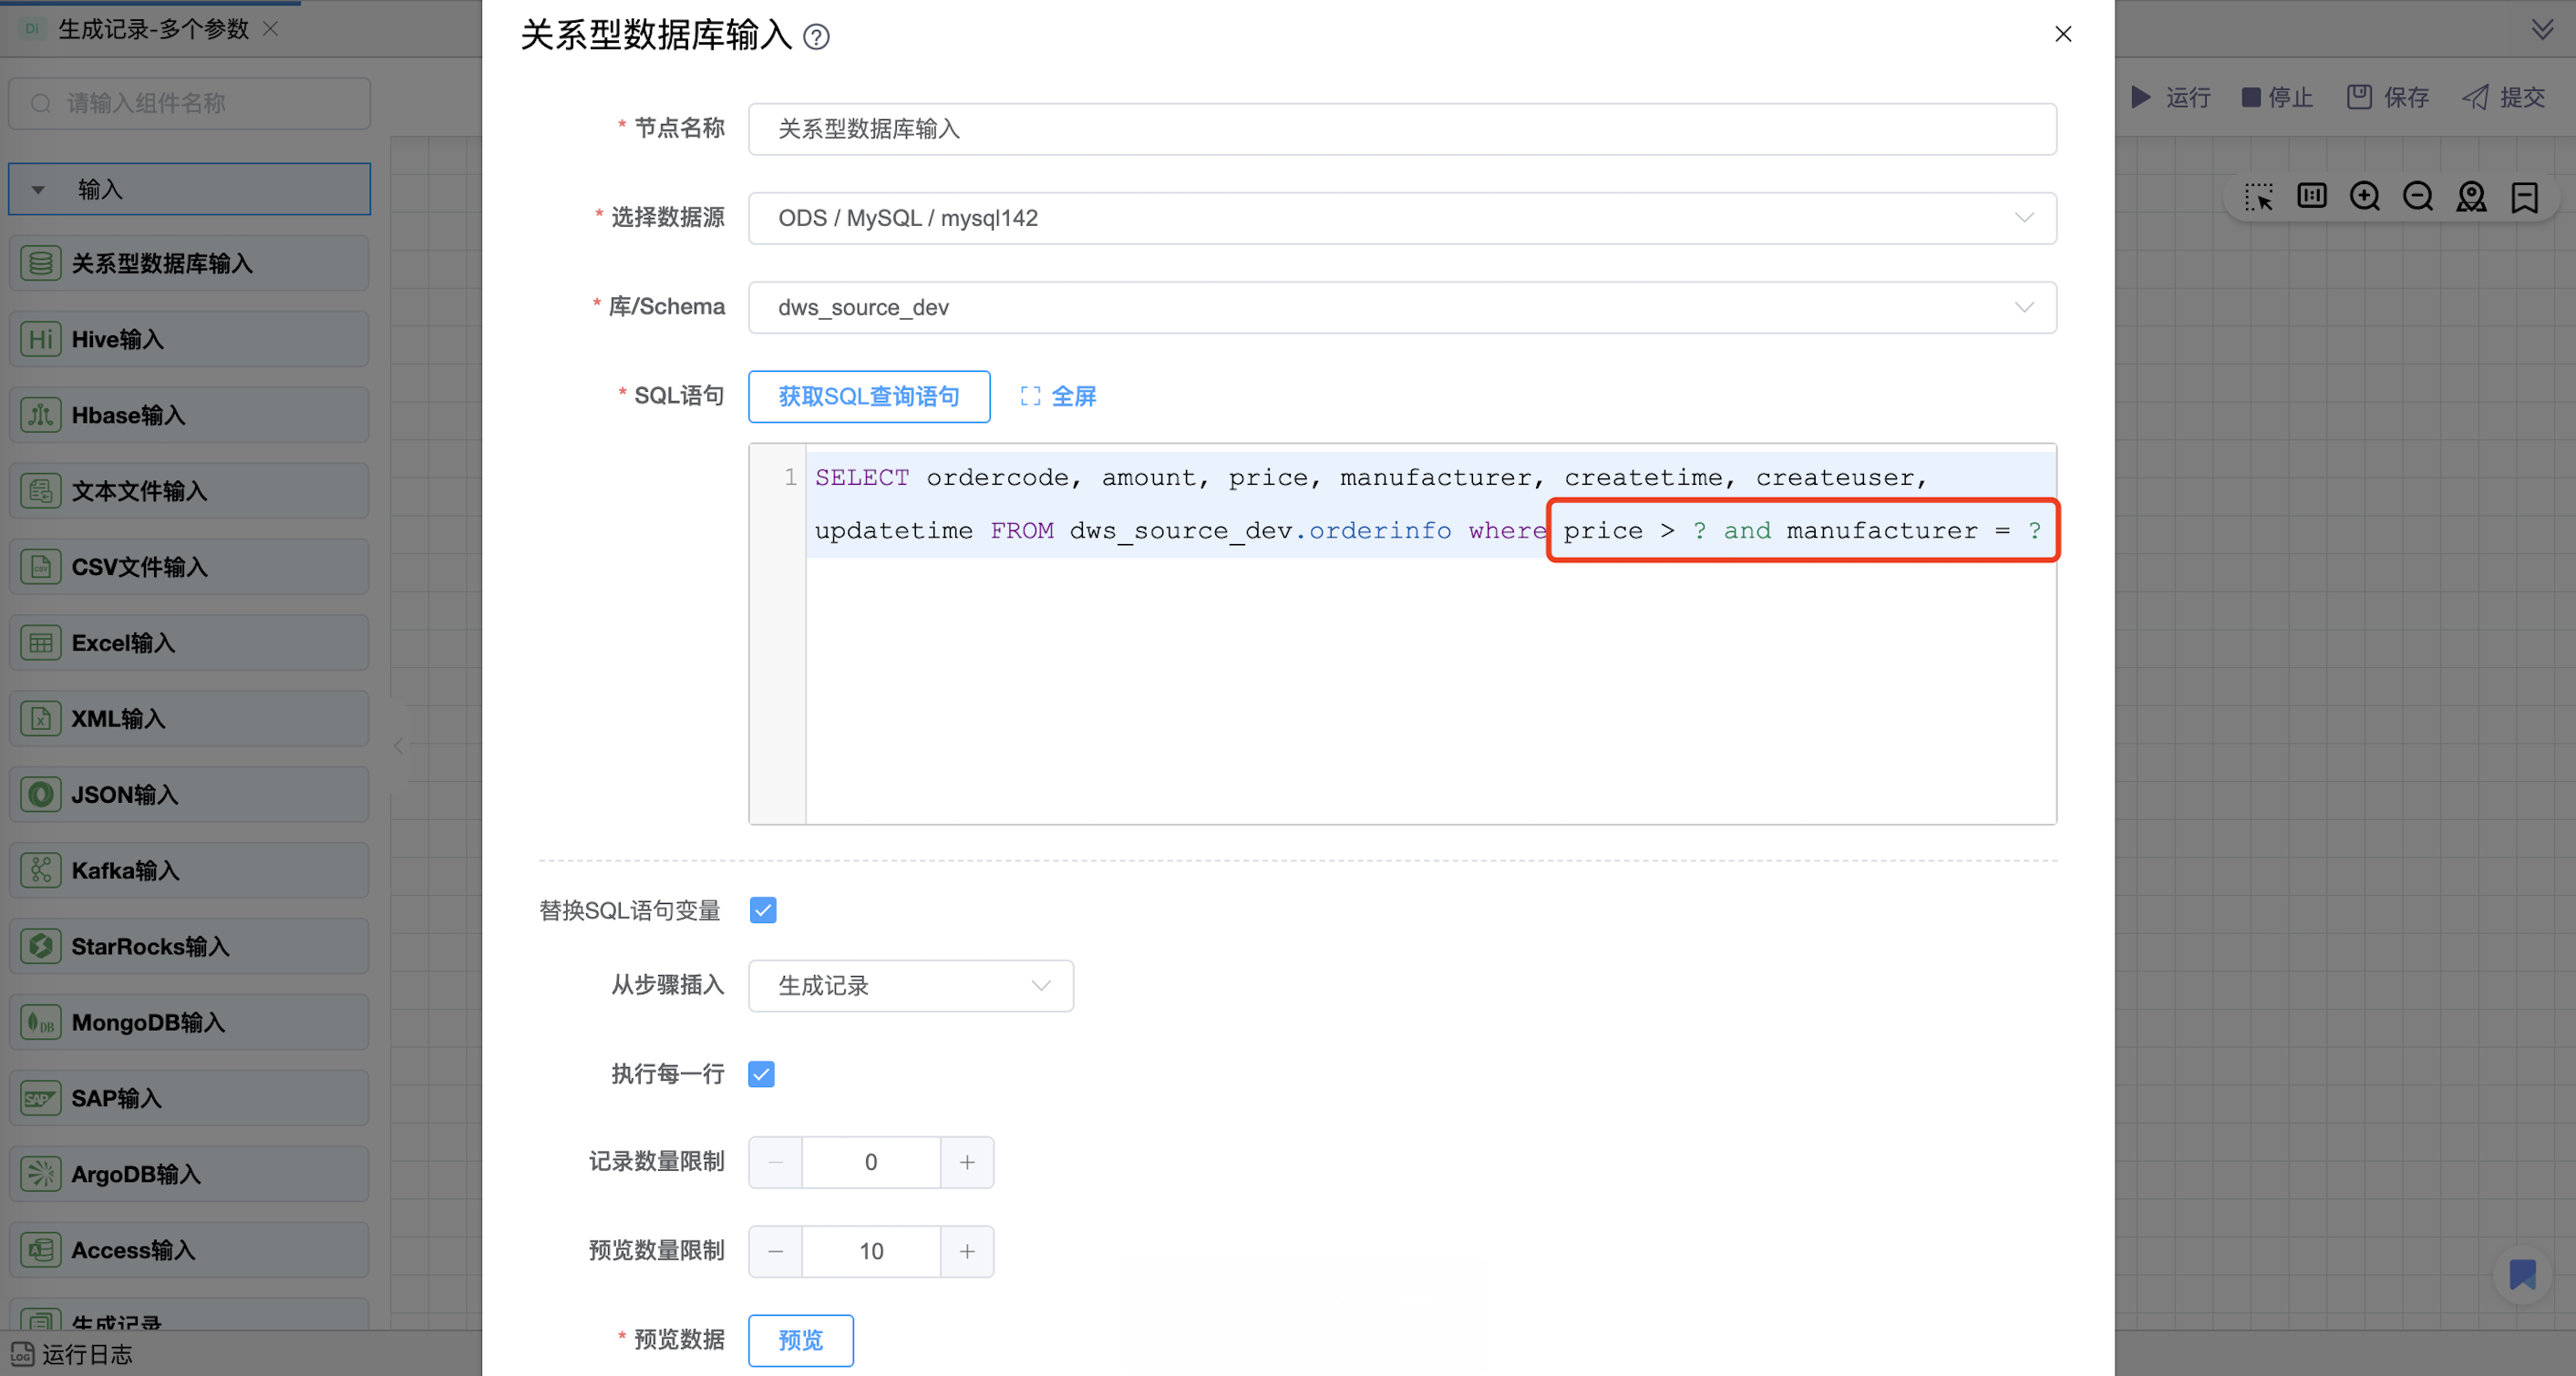
Task: Click the area selection tool icon
Action: coord(2258,196)
